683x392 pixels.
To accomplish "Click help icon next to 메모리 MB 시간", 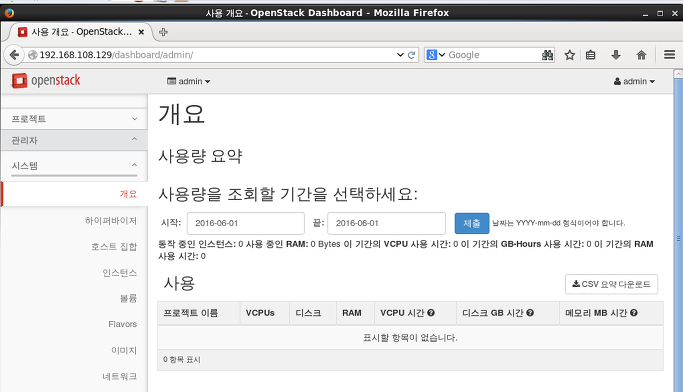I will [634, 313].
